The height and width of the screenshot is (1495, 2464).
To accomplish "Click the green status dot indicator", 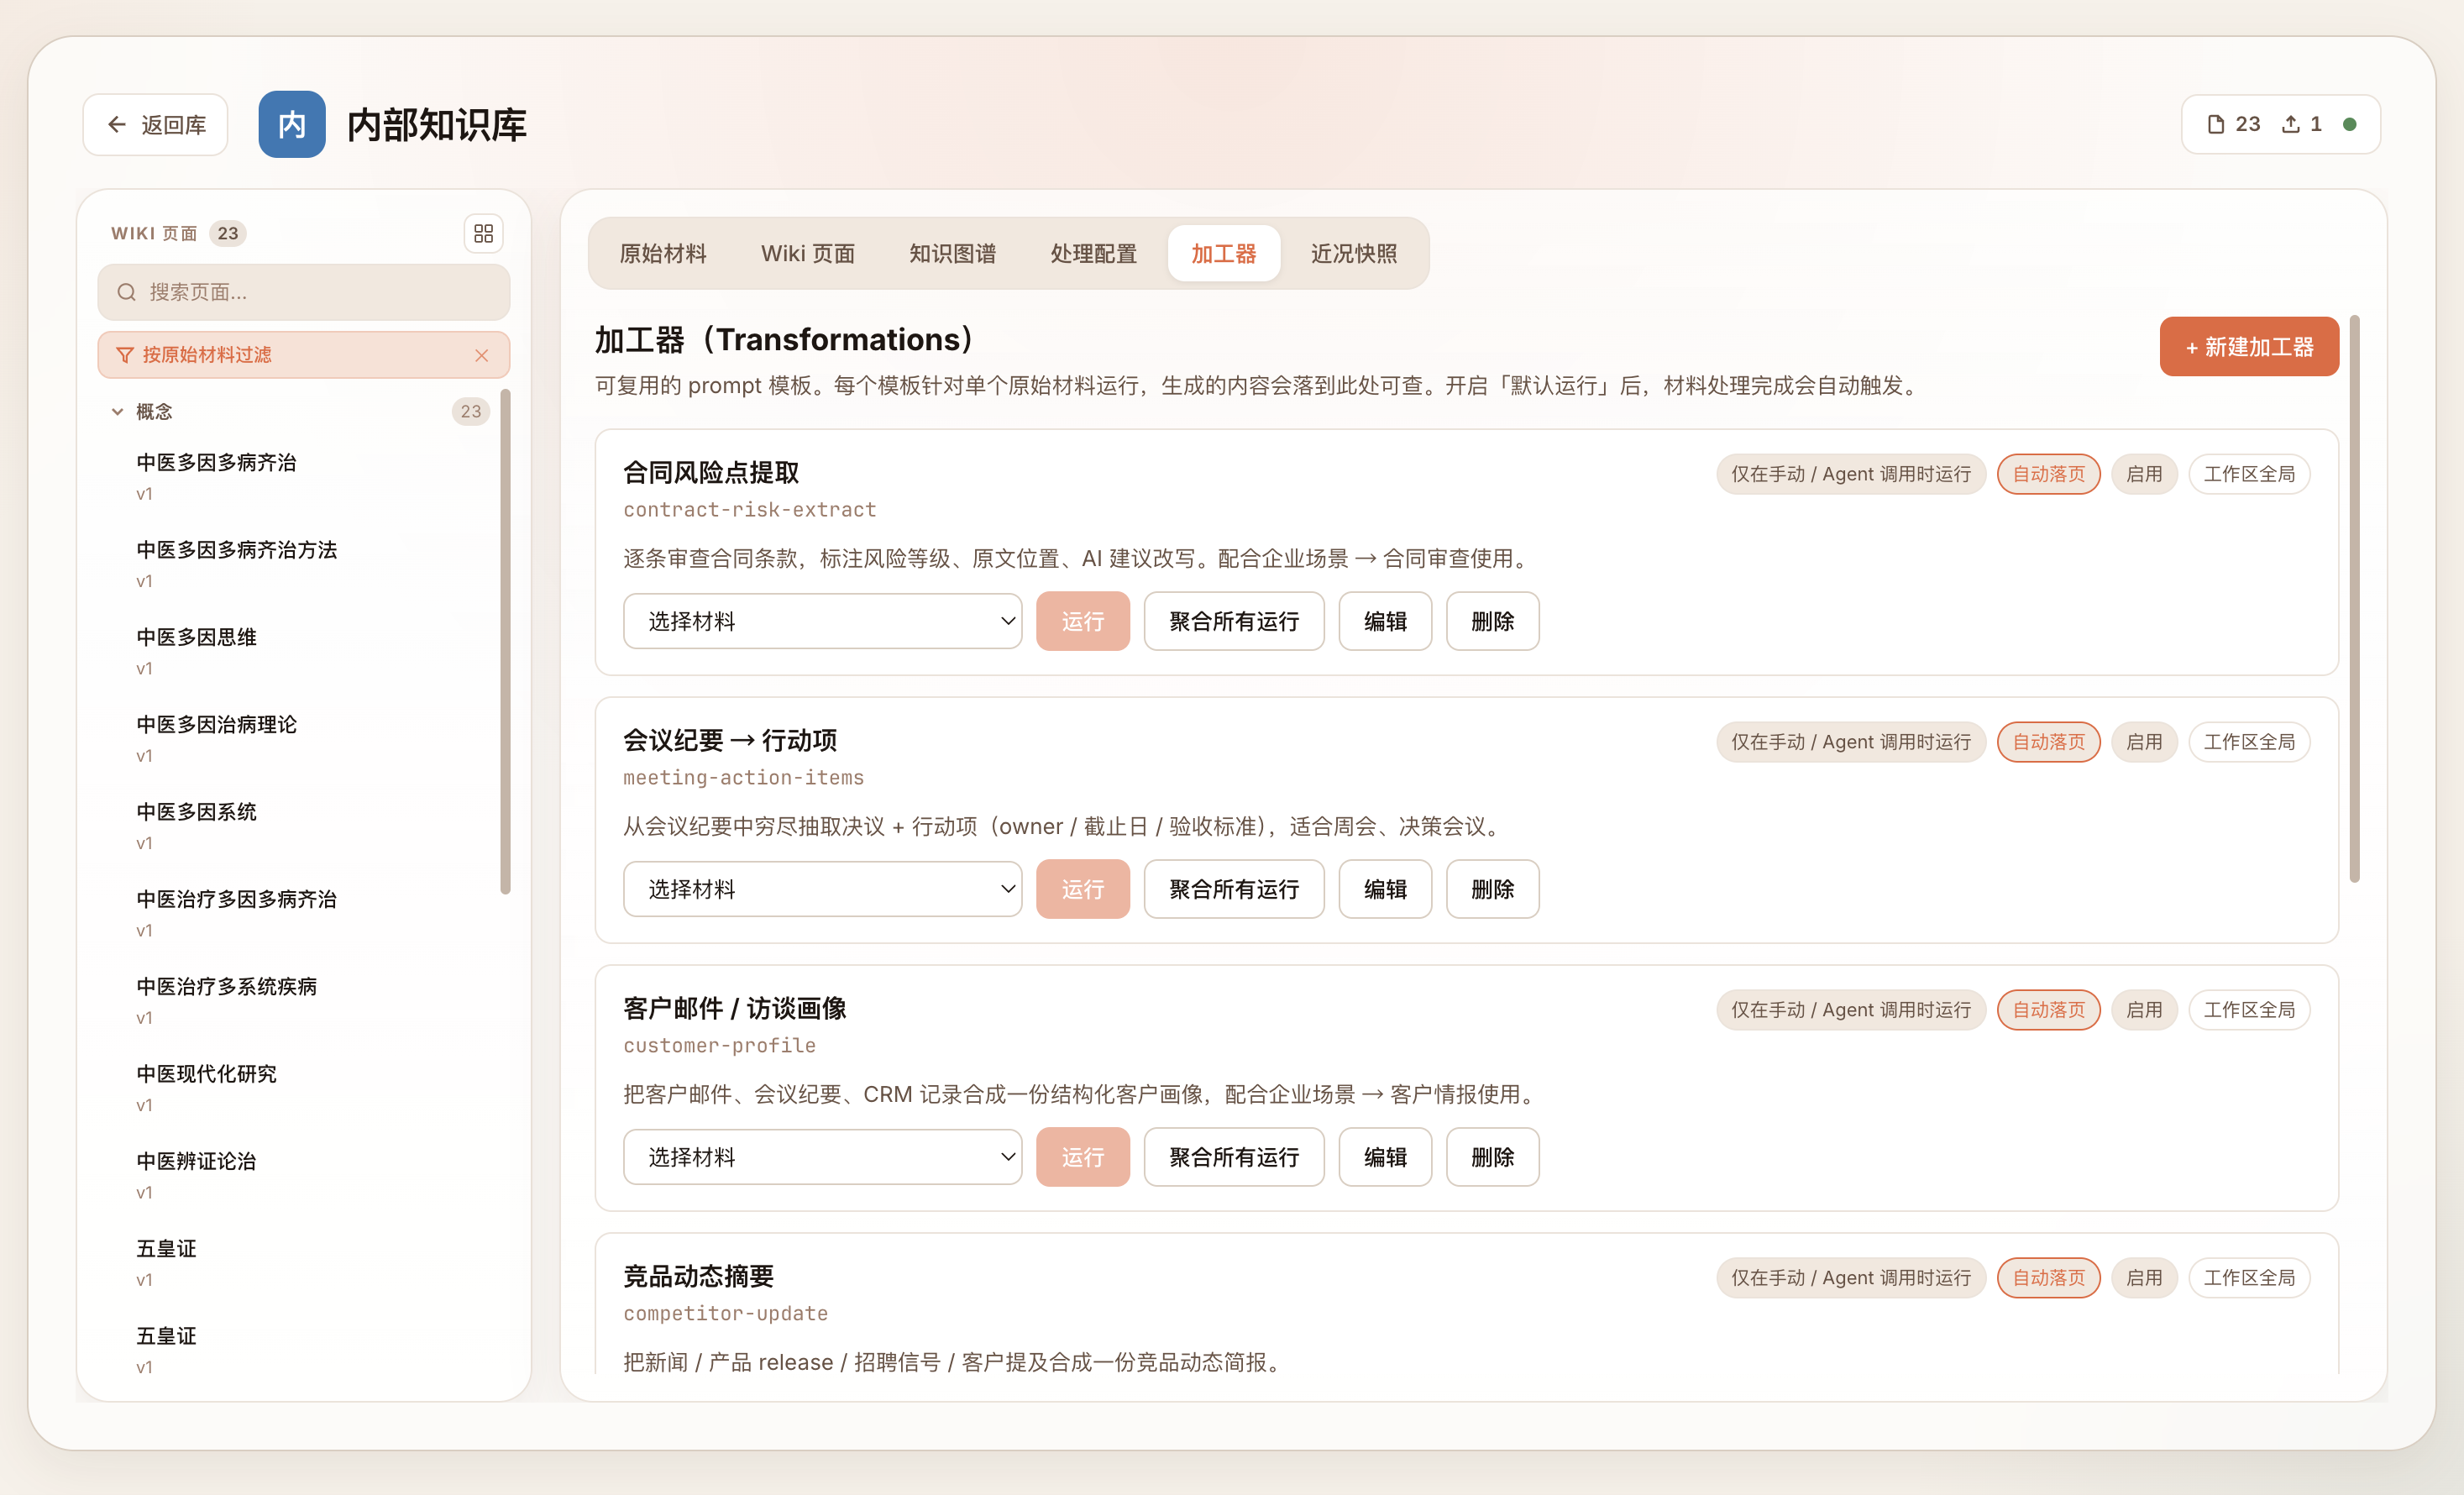I will pos(2350,124).
